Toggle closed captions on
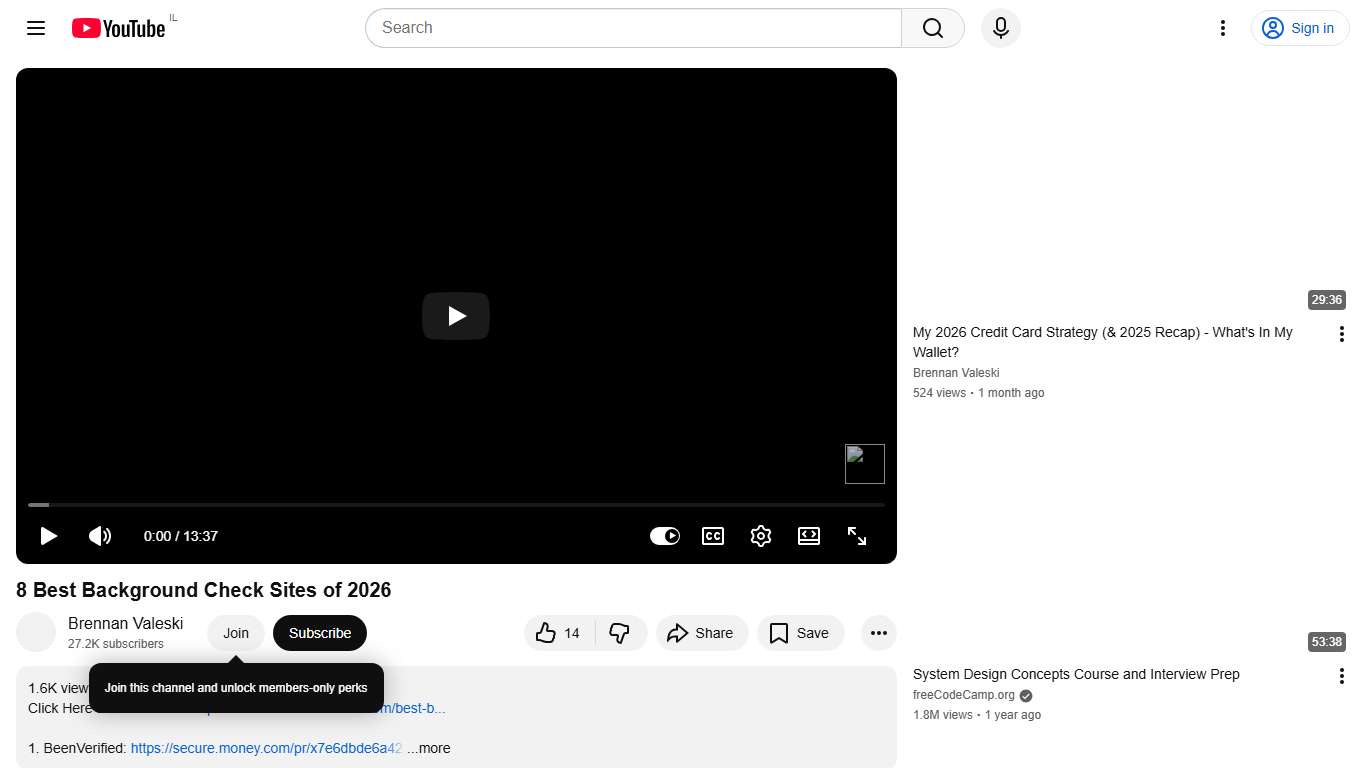Image resolution: width=1366 pixels, height=768 pixels. tap(713, 536)
